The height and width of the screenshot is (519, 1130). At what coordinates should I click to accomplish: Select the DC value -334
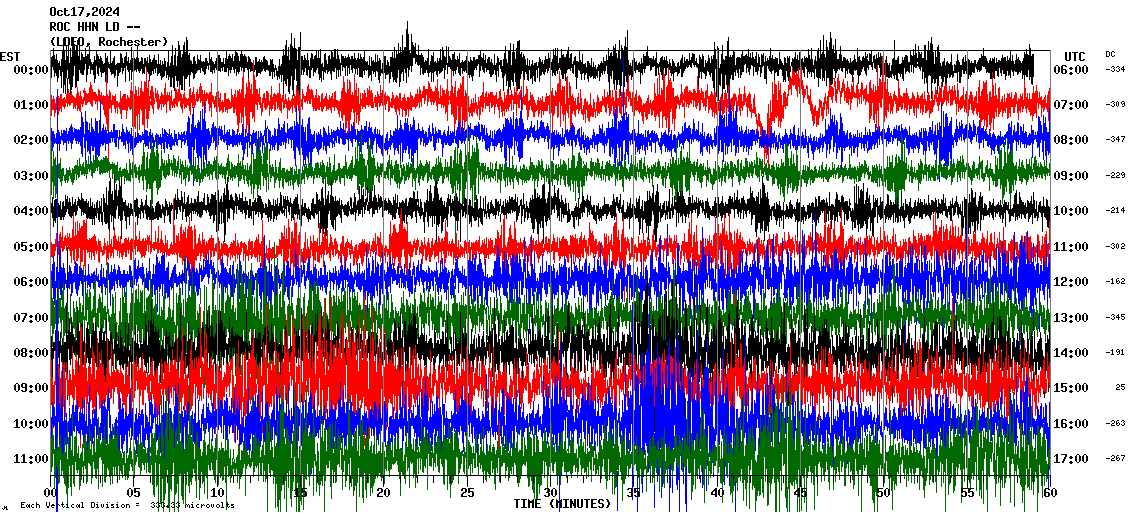[1115, 70]
